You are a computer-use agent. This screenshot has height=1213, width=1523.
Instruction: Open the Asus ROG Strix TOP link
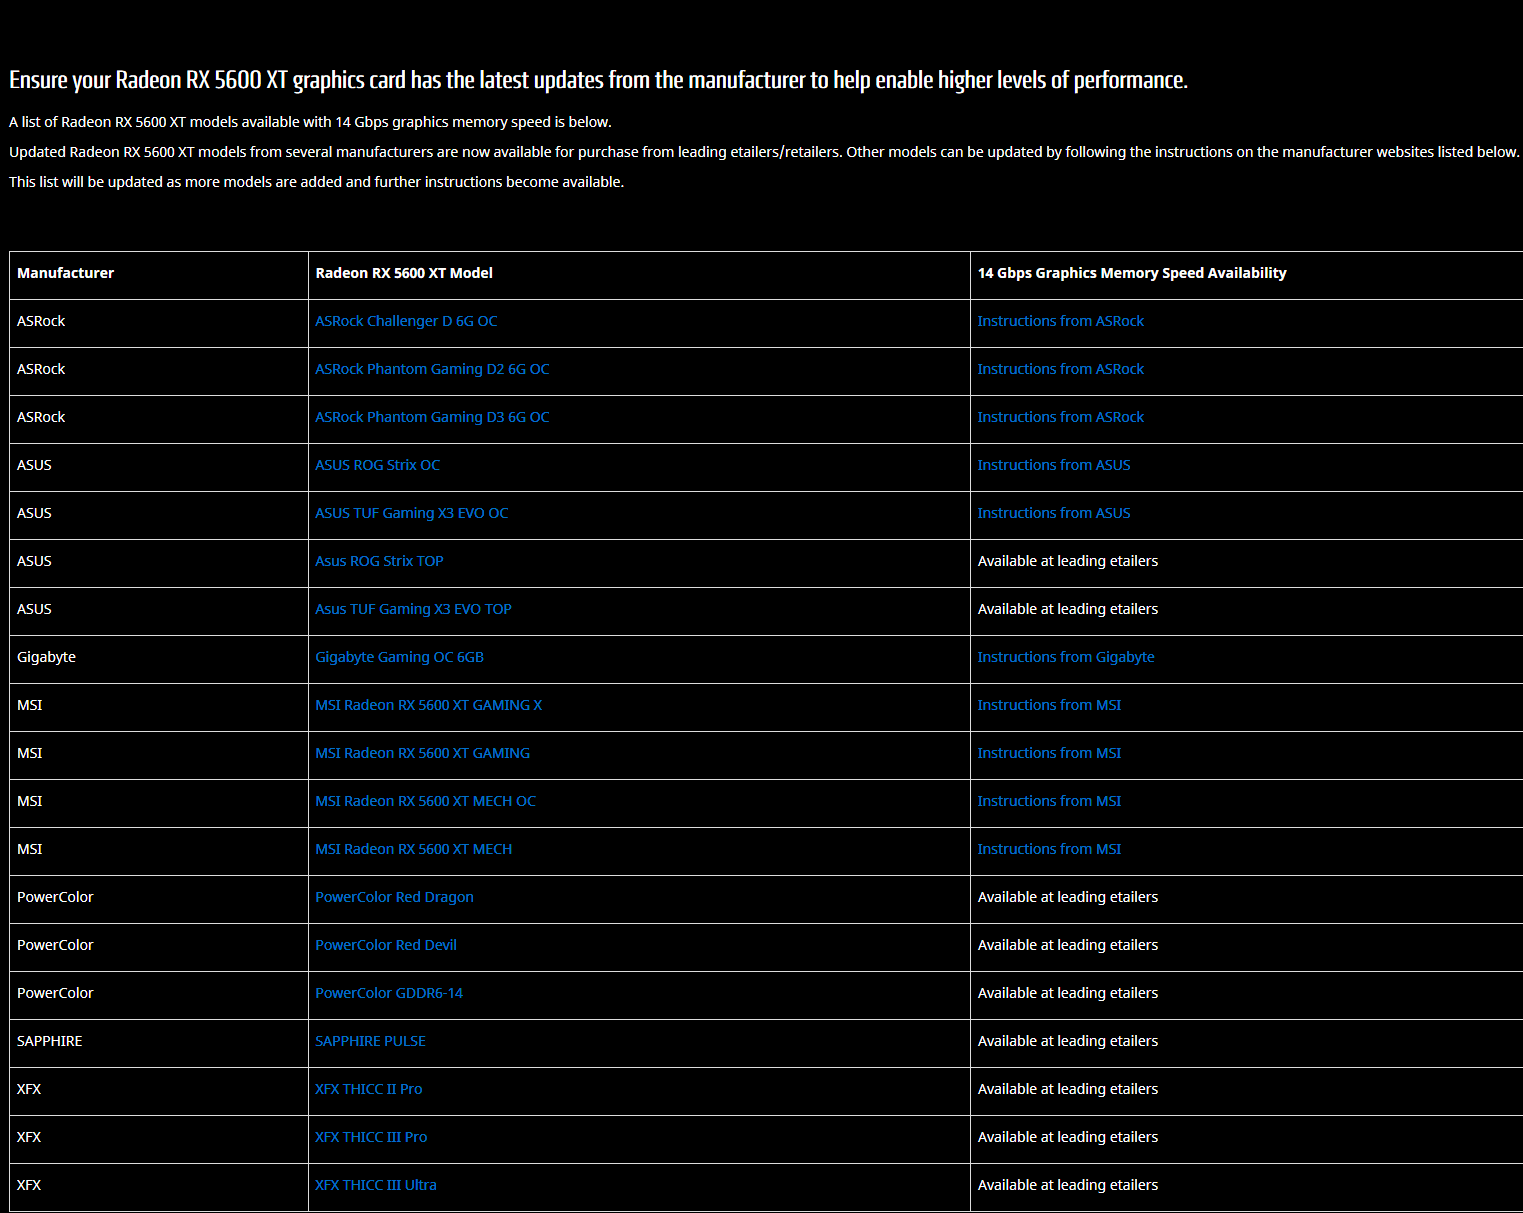379,561
